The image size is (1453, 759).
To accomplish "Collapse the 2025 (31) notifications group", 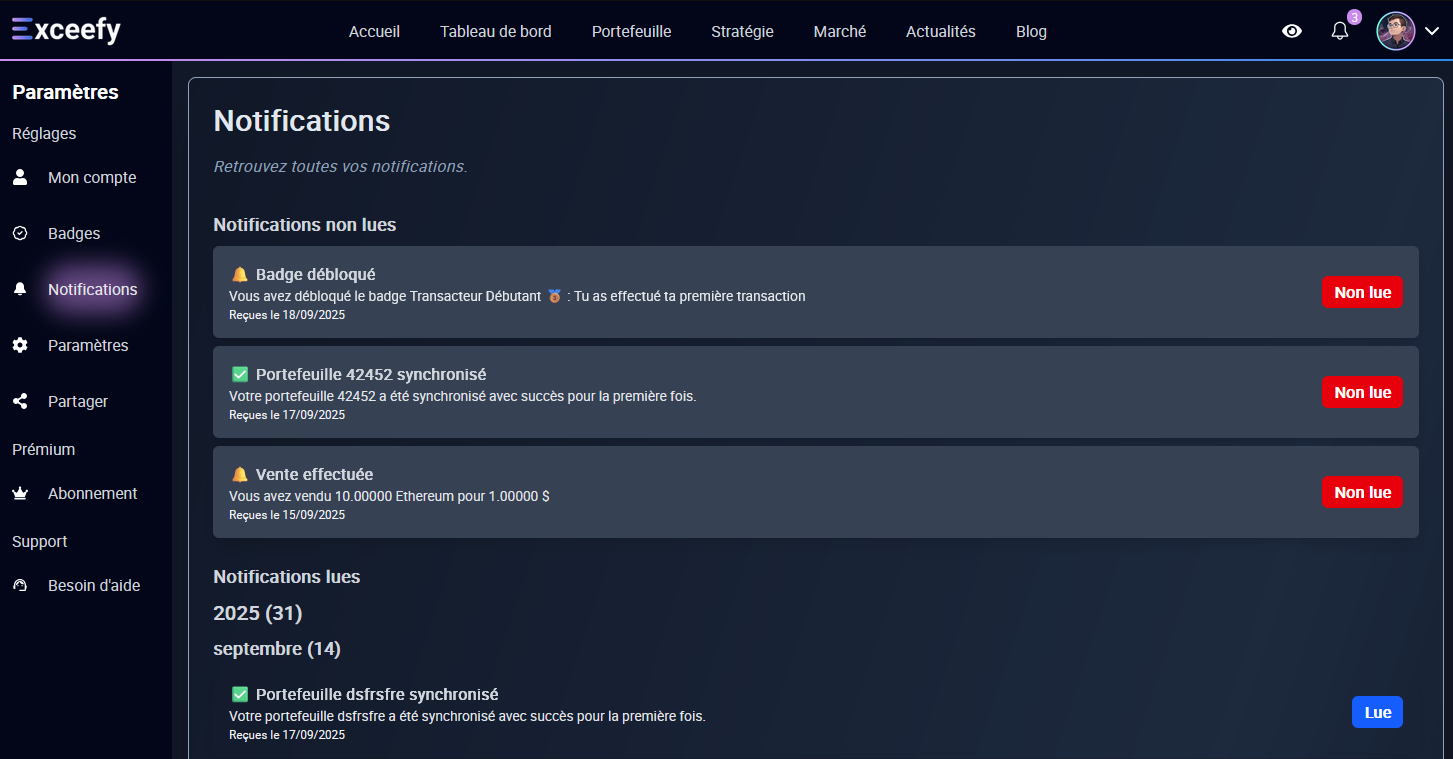I will point(257,613).
